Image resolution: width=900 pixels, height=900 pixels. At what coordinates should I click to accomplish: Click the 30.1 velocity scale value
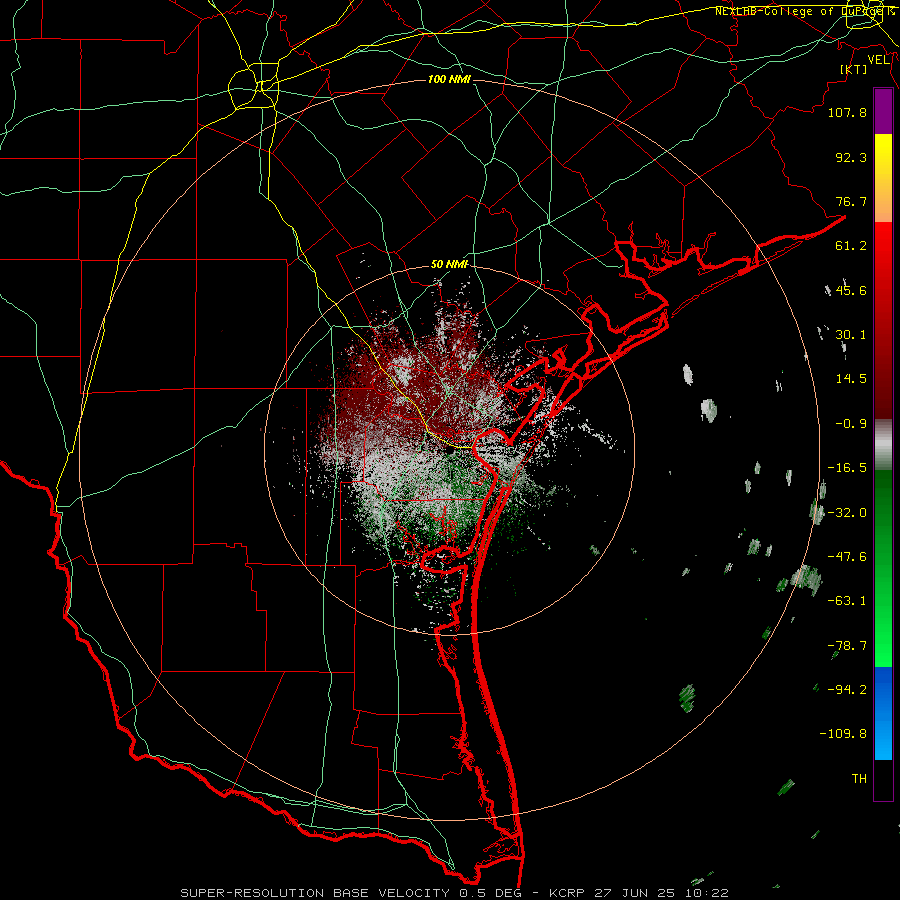(851, 335)
